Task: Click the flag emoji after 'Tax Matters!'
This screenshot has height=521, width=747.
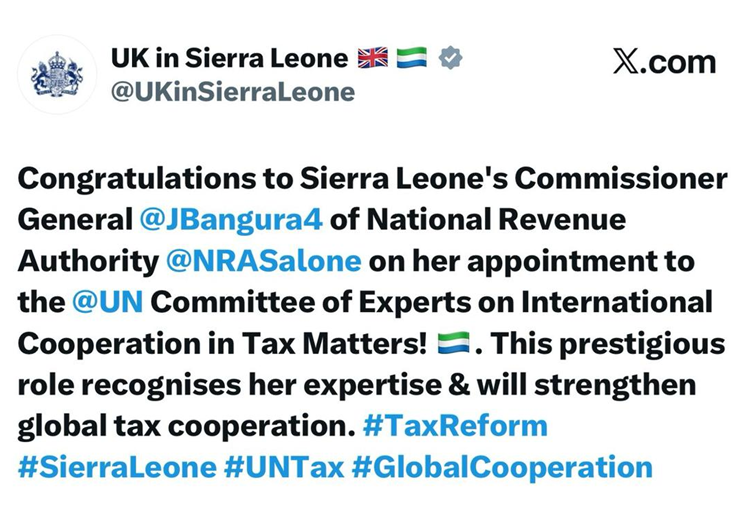Action: pos(456,344)
